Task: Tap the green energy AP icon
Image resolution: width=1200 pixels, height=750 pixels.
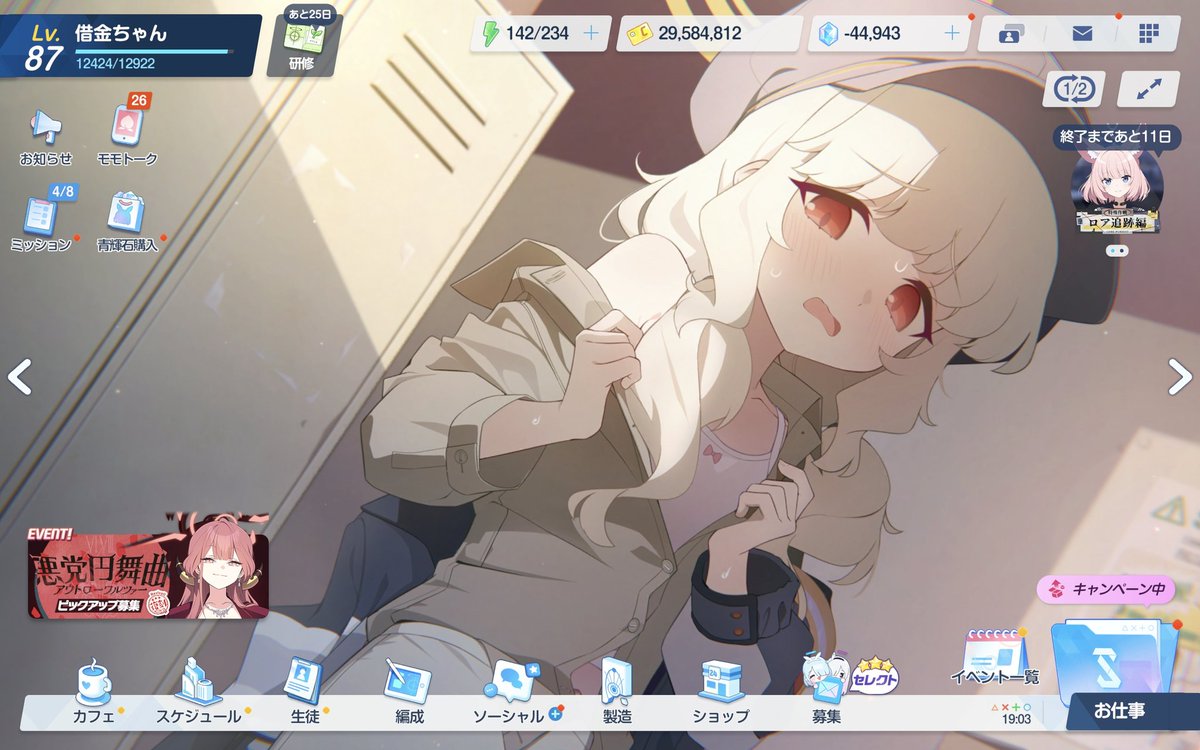Action: click(x=490, y=33)
